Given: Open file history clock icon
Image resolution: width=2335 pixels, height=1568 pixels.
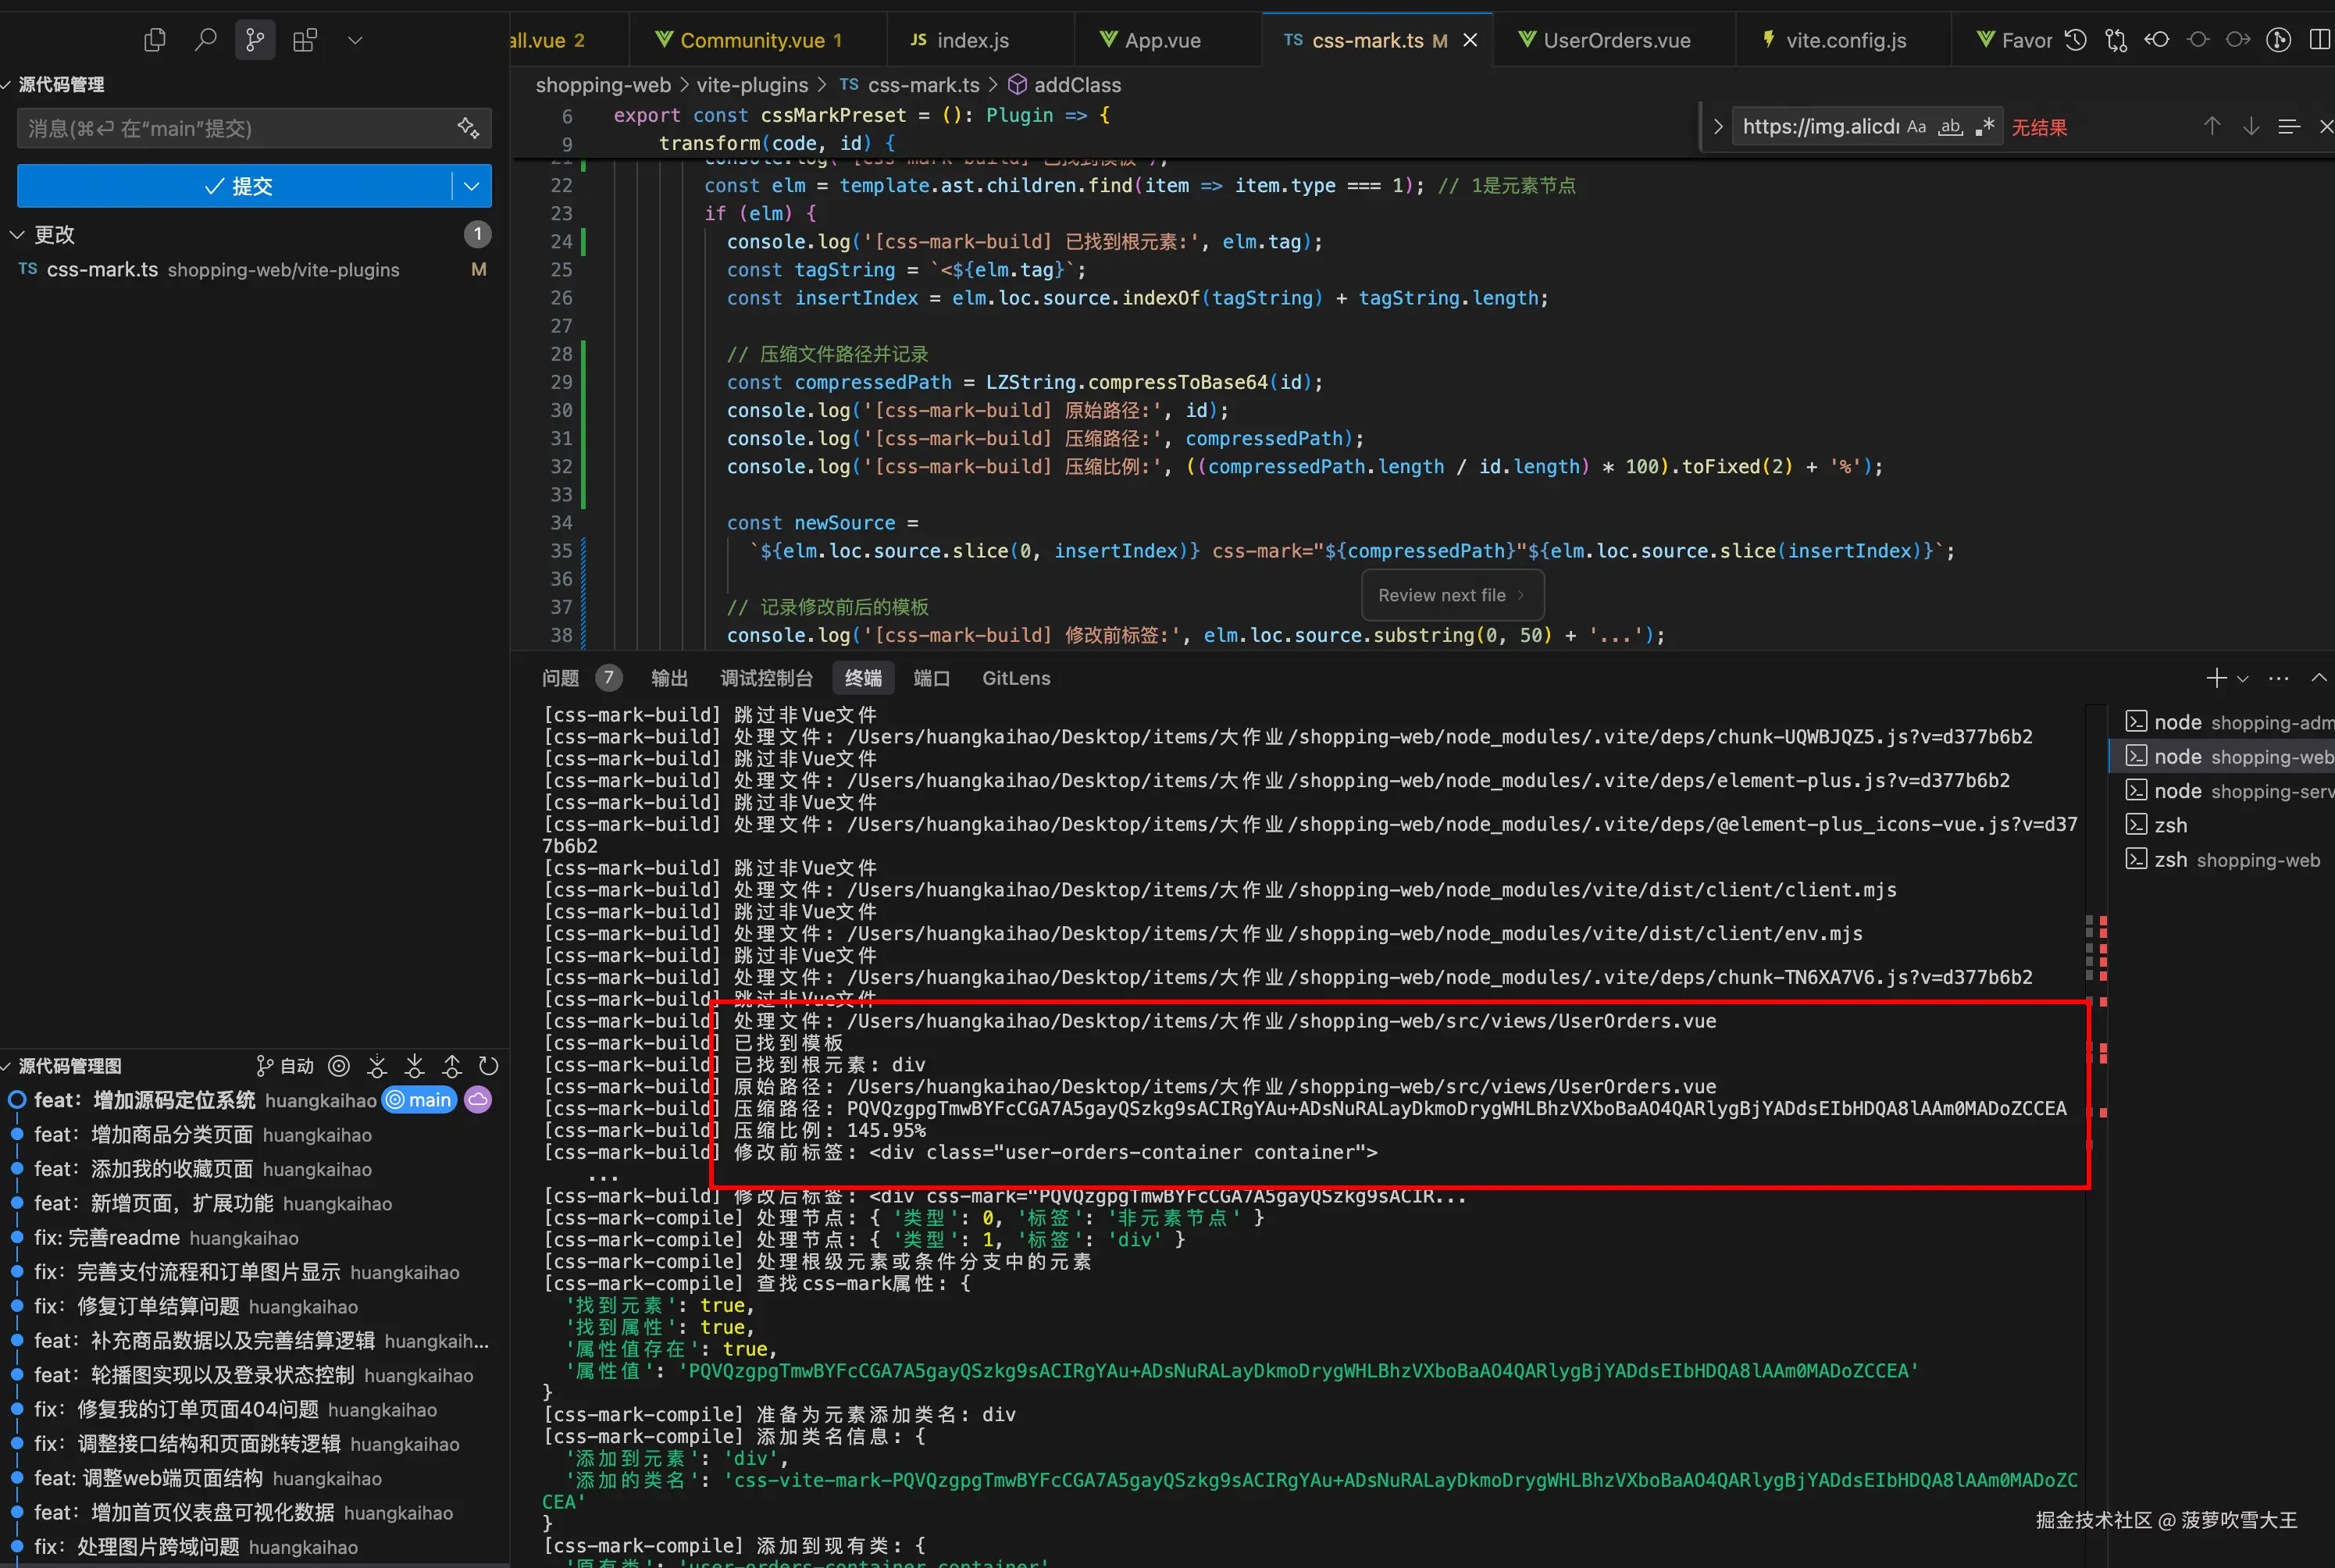Looking at the screenshot, I should 2076,40.
